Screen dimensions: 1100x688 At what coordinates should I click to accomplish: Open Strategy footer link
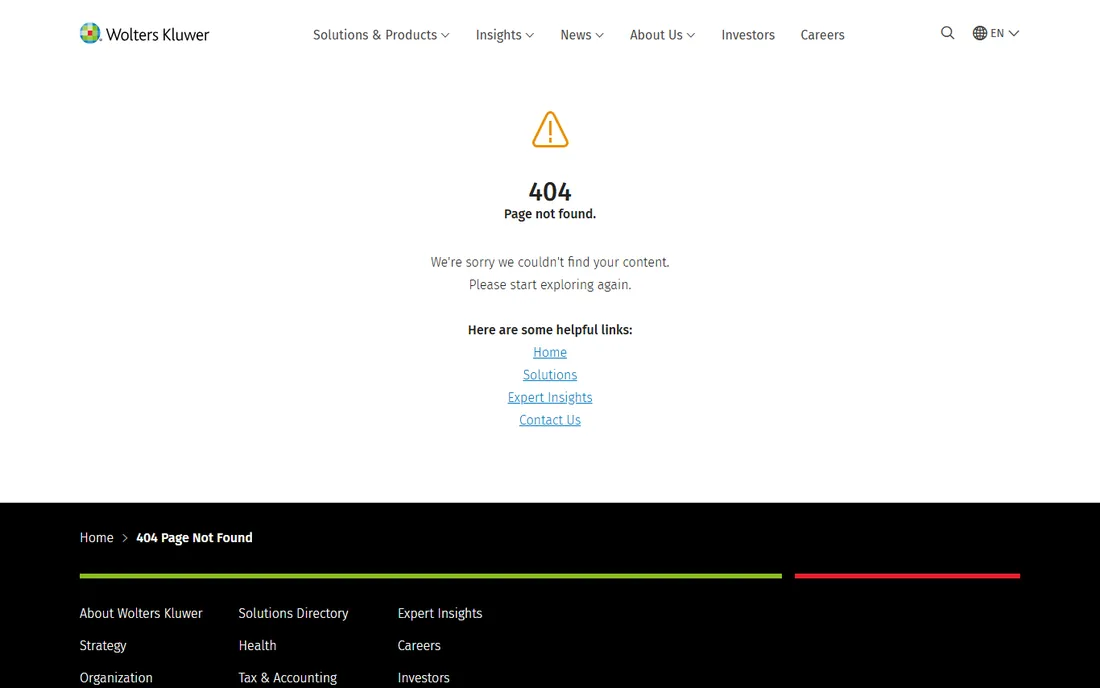coord(103,646)
